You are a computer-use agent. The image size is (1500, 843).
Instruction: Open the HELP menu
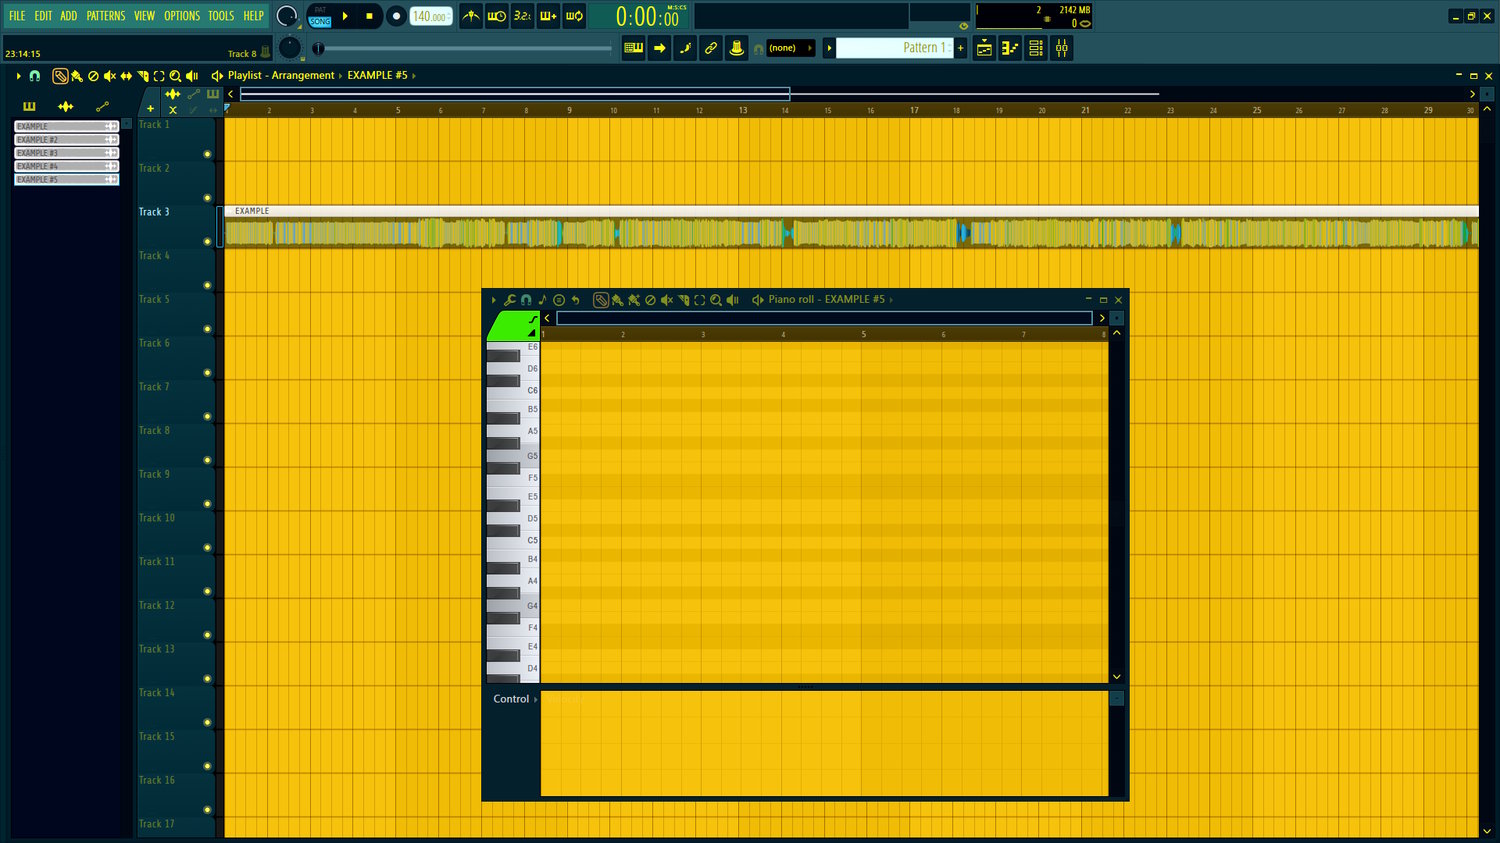[254, 16]
